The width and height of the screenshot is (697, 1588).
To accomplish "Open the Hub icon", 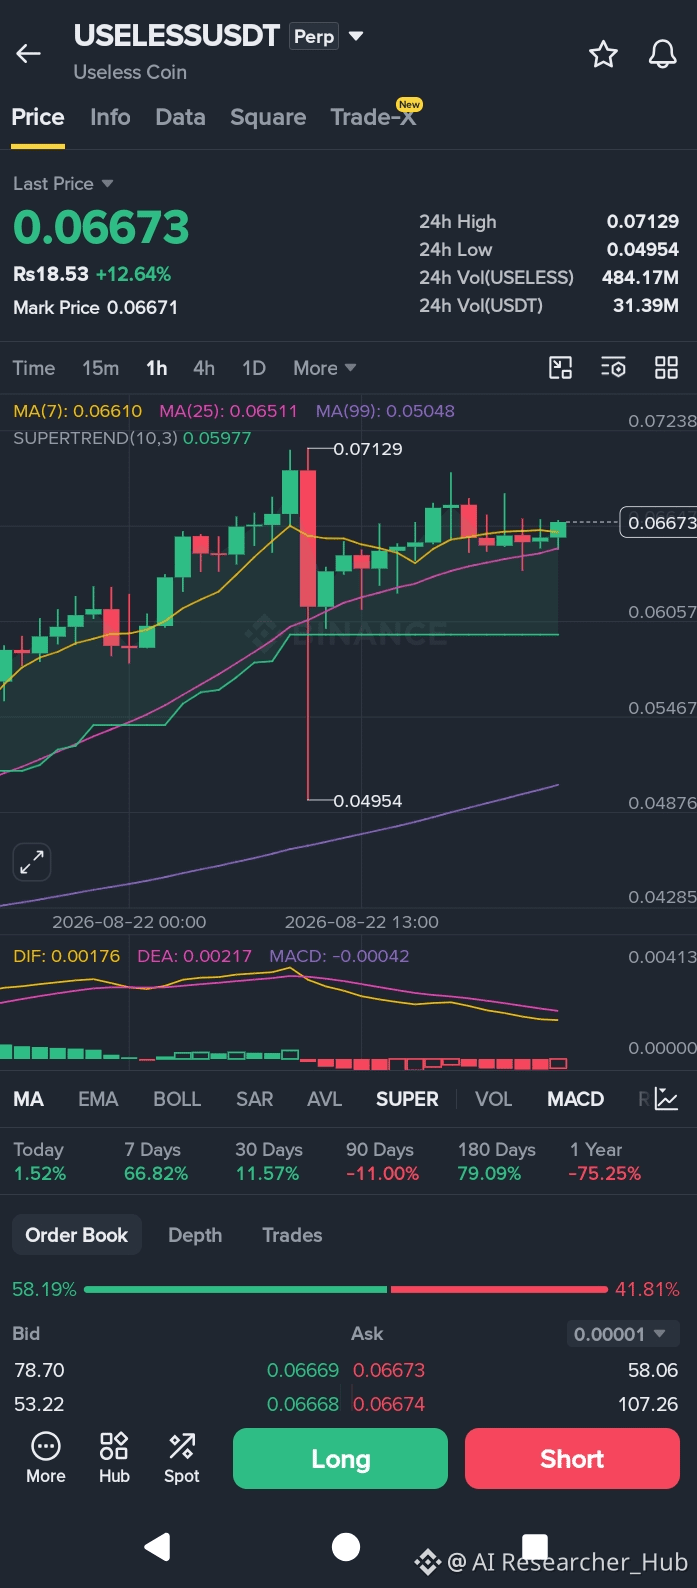I will (114, 1458).
